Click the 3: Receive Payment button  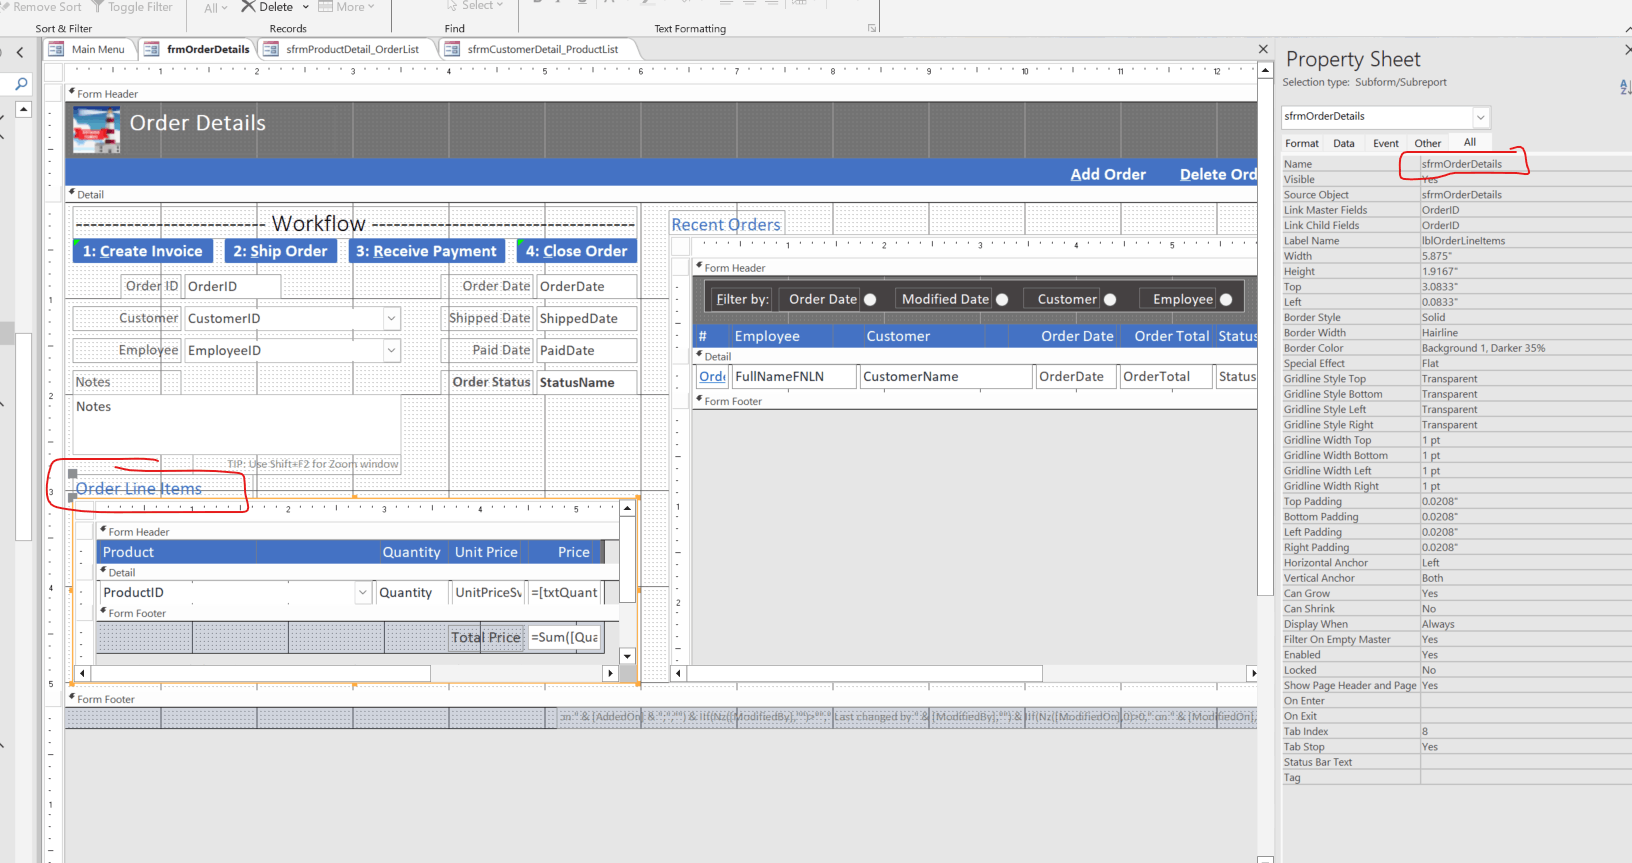[426, 251]
